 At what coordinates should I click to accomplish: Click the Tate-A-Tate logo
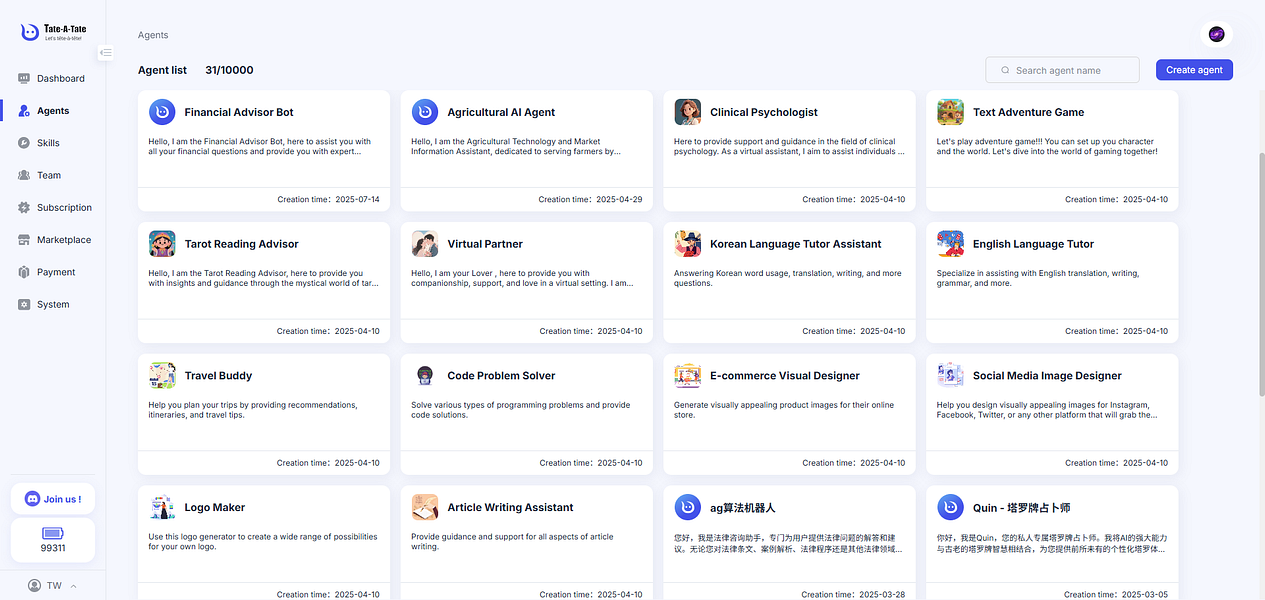[x=53, y=32]
